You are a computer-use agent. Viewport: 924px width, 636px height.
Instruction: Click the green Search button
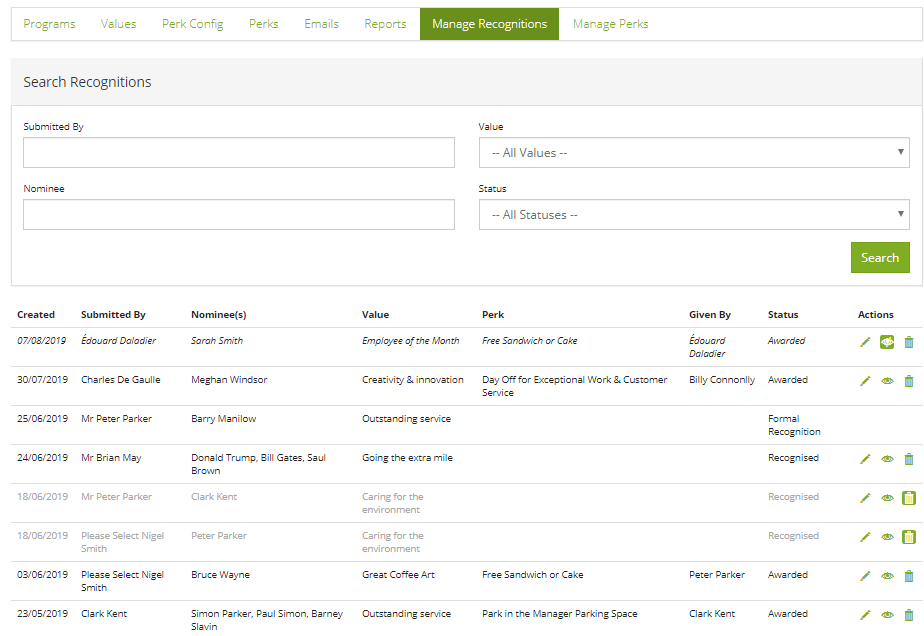coord(880,258)
